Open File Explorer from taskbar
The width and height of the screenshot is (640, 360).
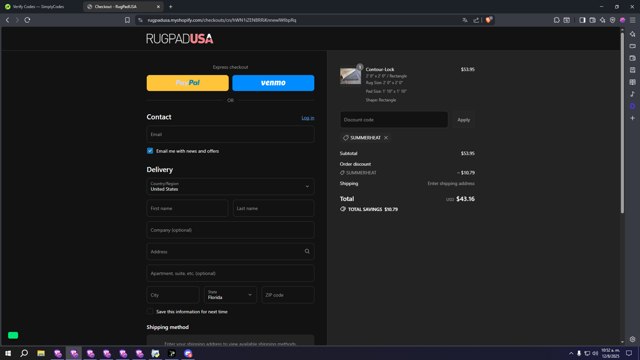tap(41, 353)
